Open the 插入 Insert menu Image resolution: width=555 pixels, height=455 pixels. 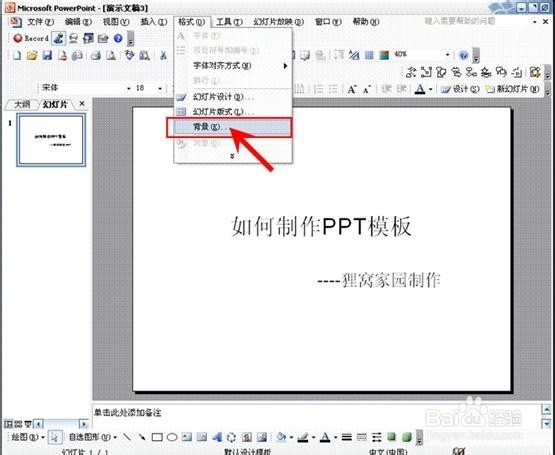click(153, 22)
